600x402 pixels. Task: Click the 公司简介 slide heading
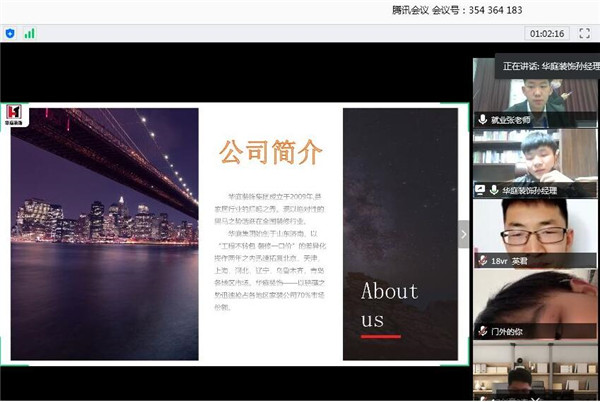tap(271, 152)
